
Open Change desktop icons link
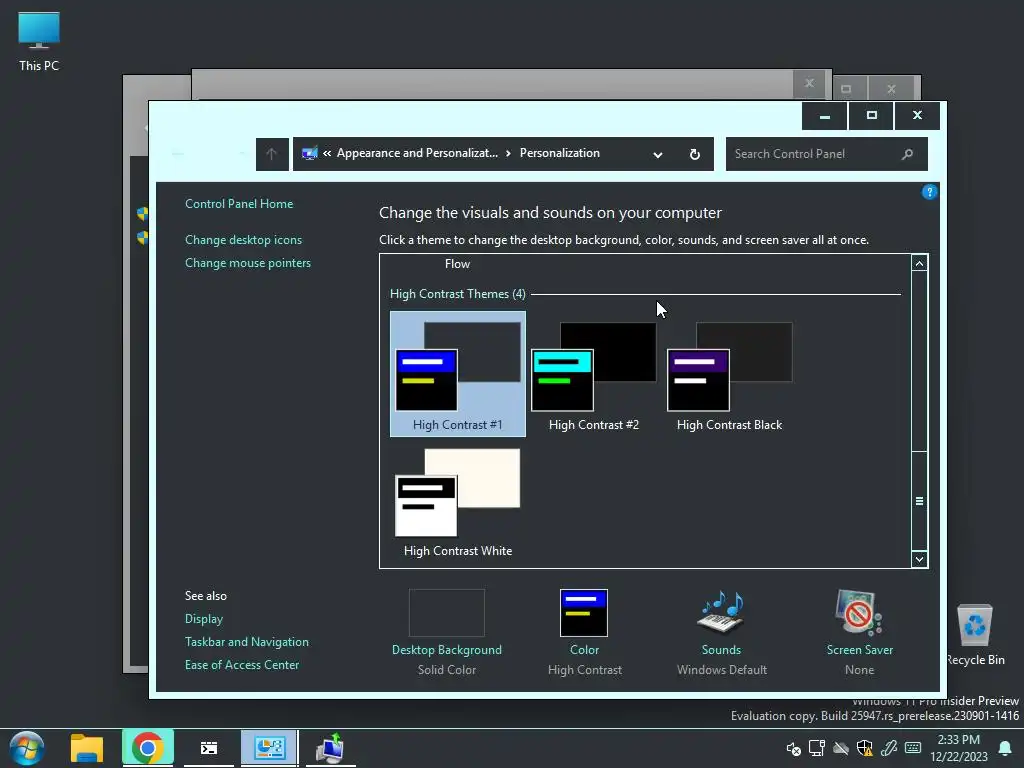click(244, 240)
